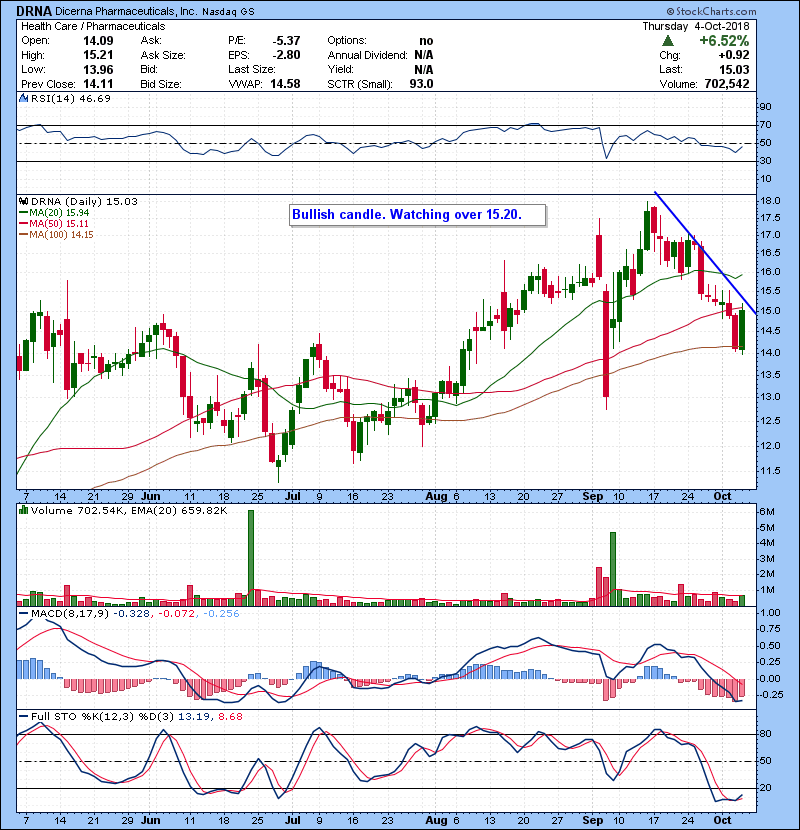
Task: Click the last green candle on price chart
Action: [x=742, y=329]
